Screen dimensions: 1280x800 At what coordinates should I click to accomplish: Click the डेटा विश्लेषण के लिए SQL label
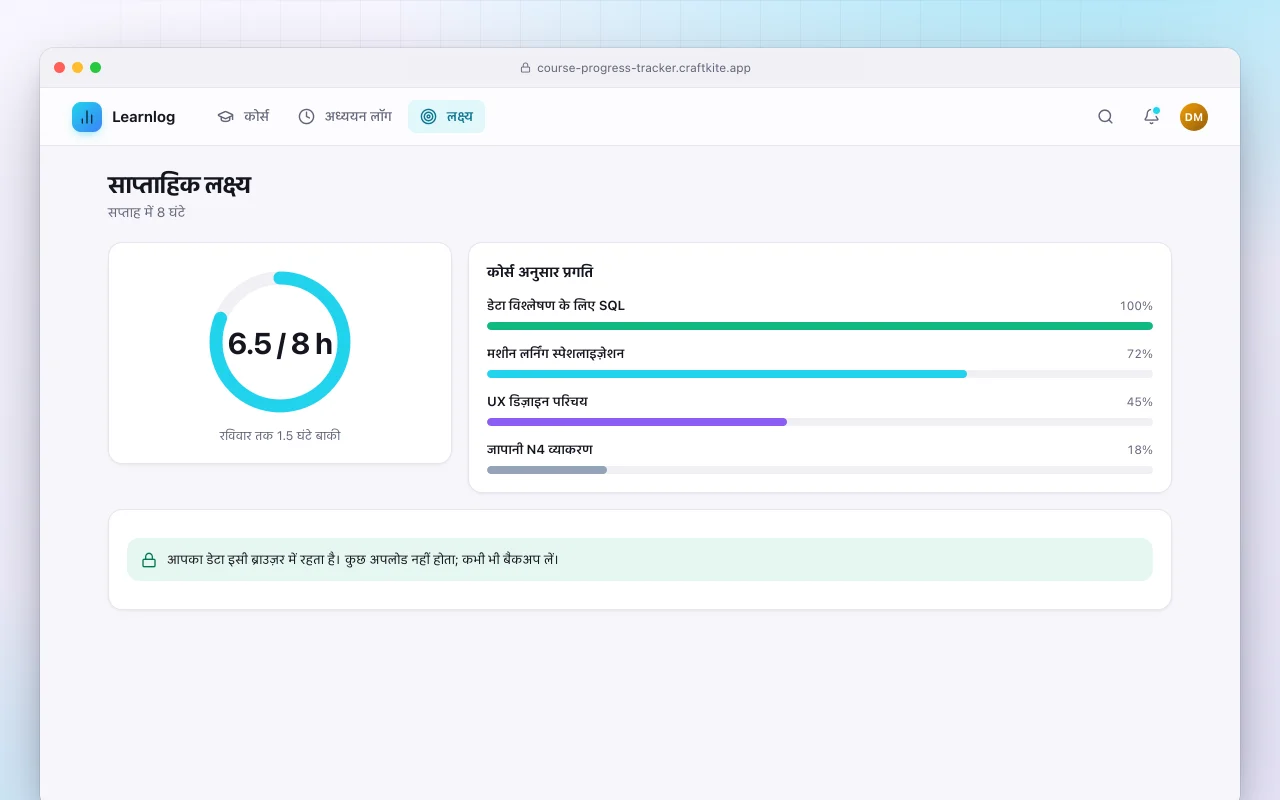(x=556, y=306)
